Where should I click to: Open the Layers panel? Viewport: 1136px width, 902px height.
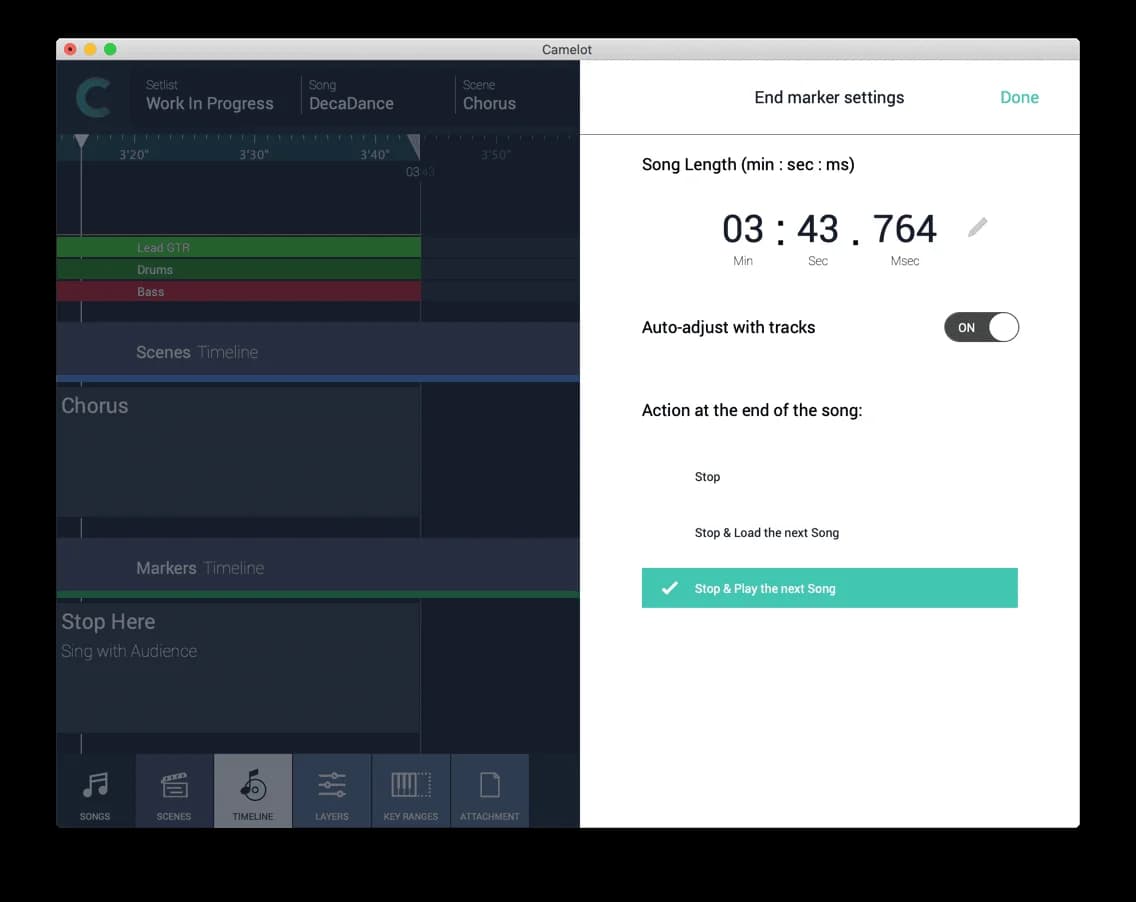(x=331, y=790)
